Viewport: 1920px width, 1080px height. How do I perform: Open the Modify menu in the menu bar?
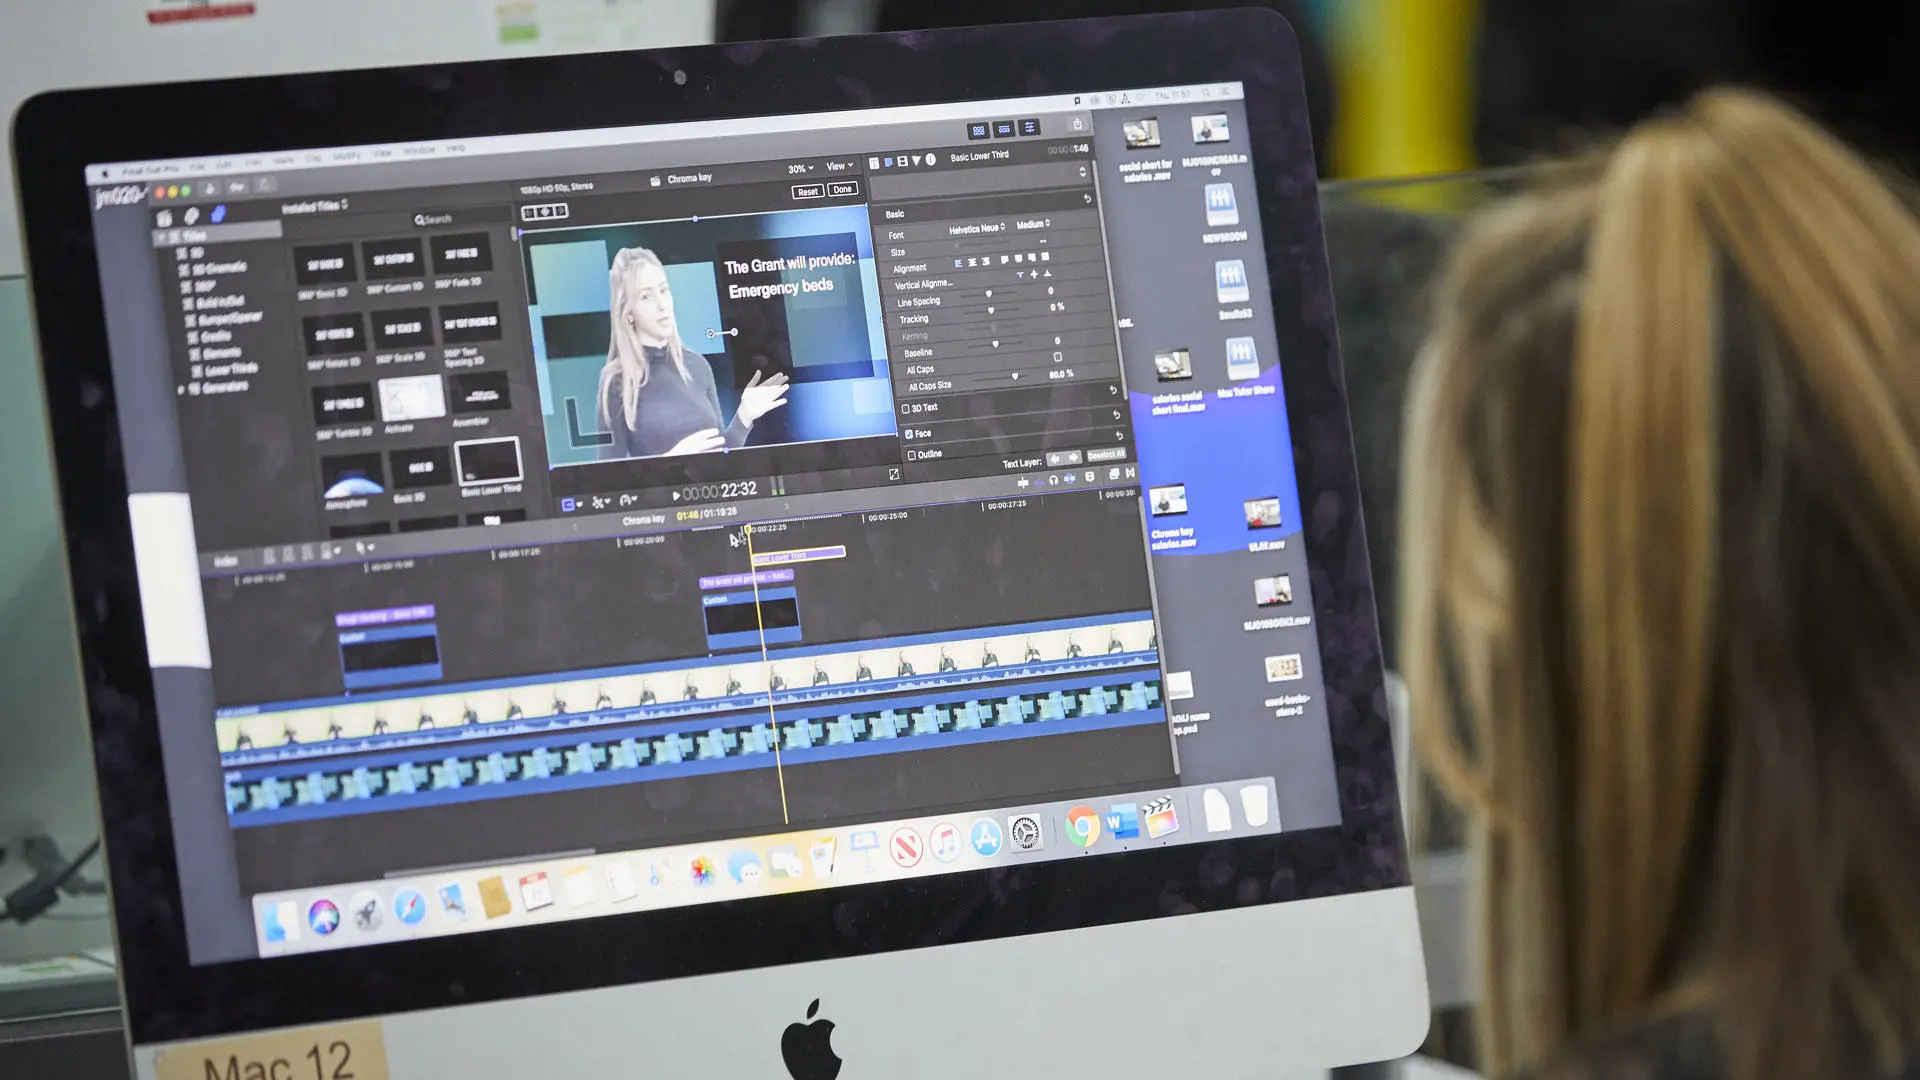tap(346, 156)
